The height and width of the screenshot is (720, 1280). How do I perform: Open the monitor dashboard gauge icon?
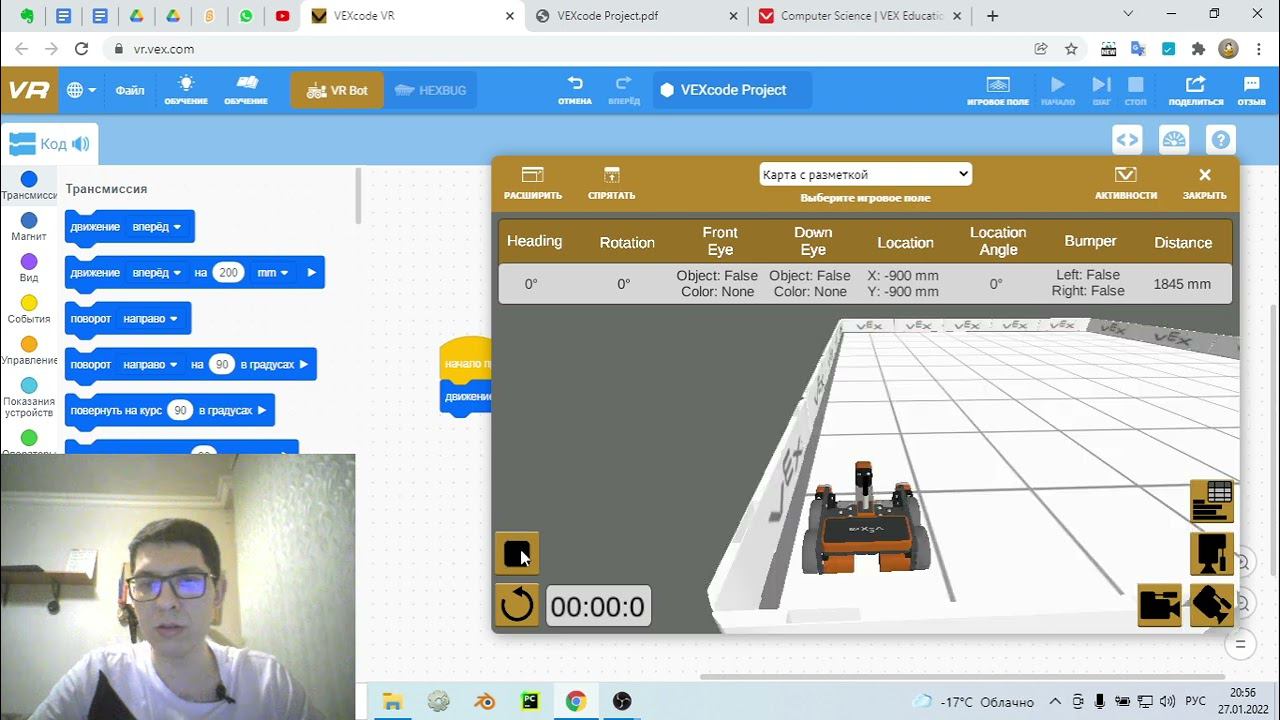point(1174,140)
